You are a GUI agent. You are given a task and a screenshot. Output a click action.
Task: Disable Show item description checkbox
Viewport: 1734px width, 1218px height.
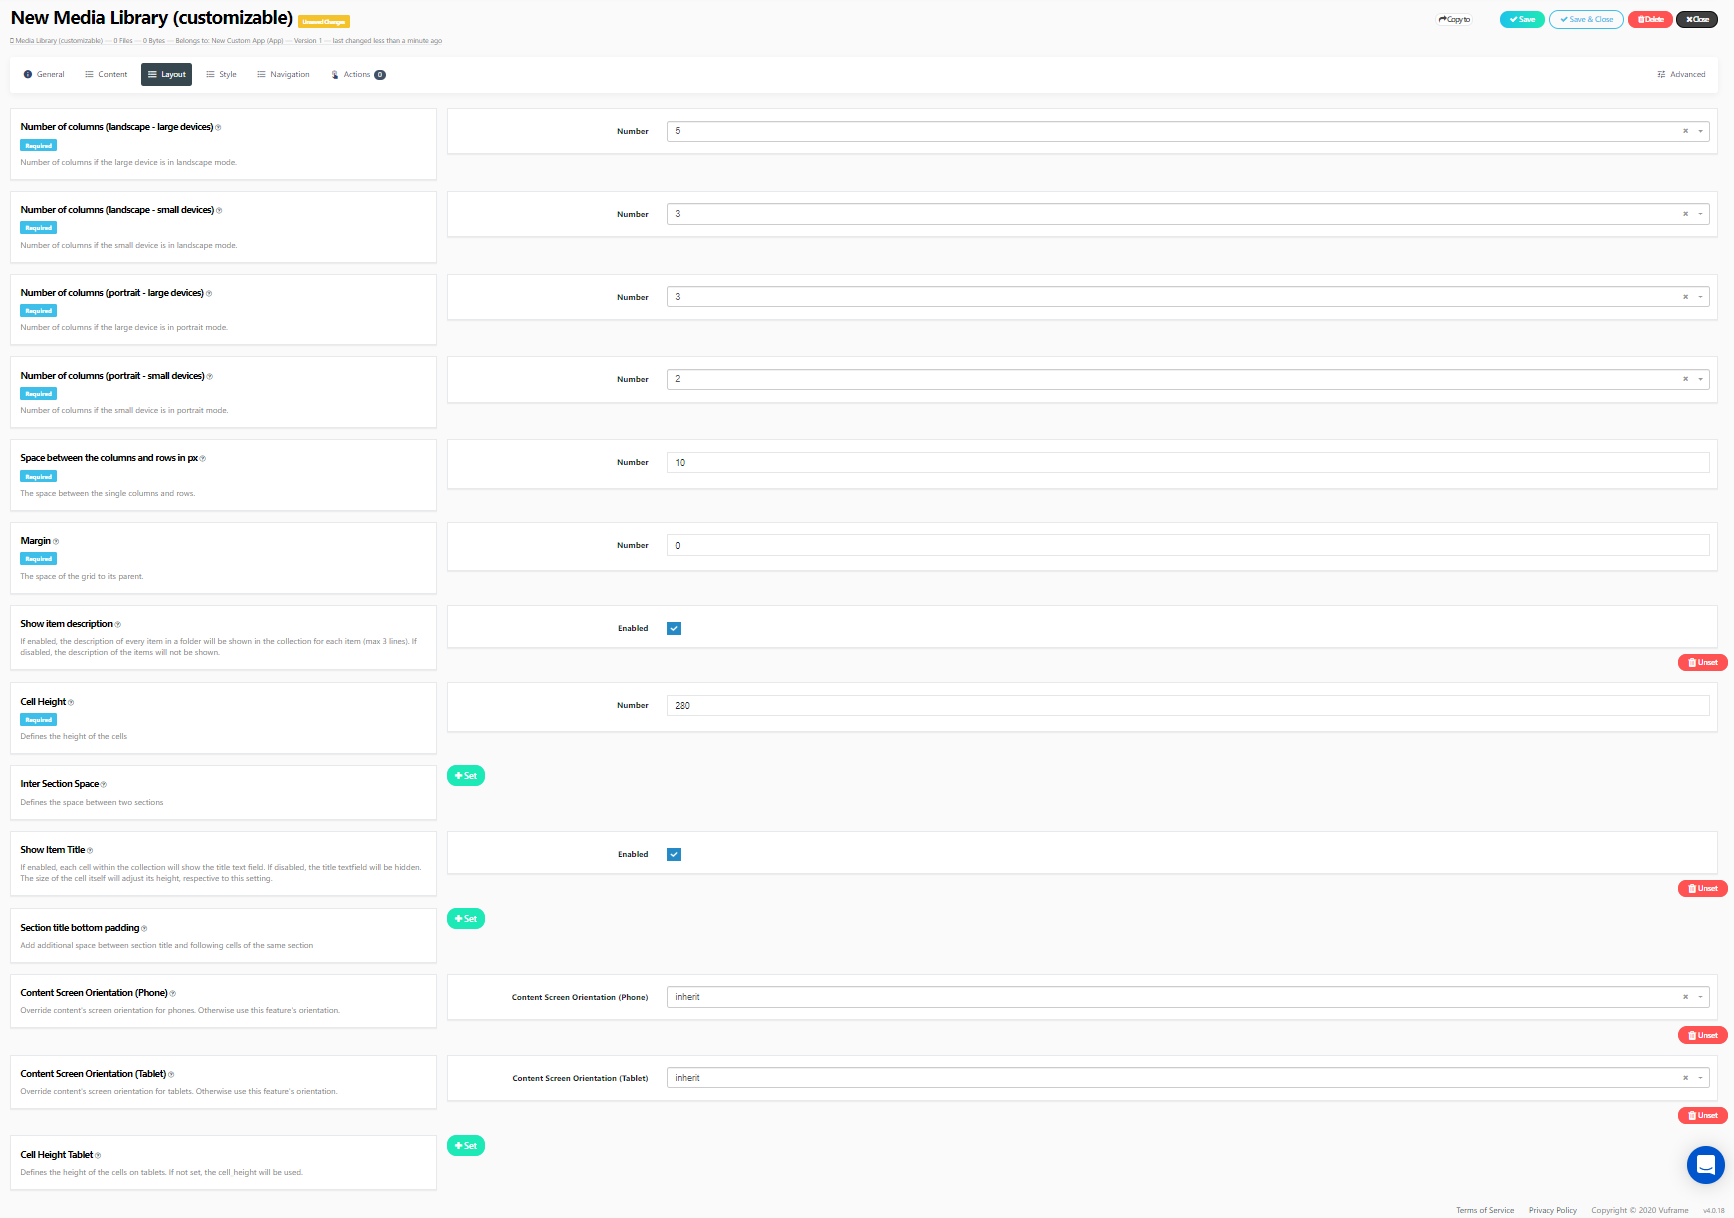(674, 629)
